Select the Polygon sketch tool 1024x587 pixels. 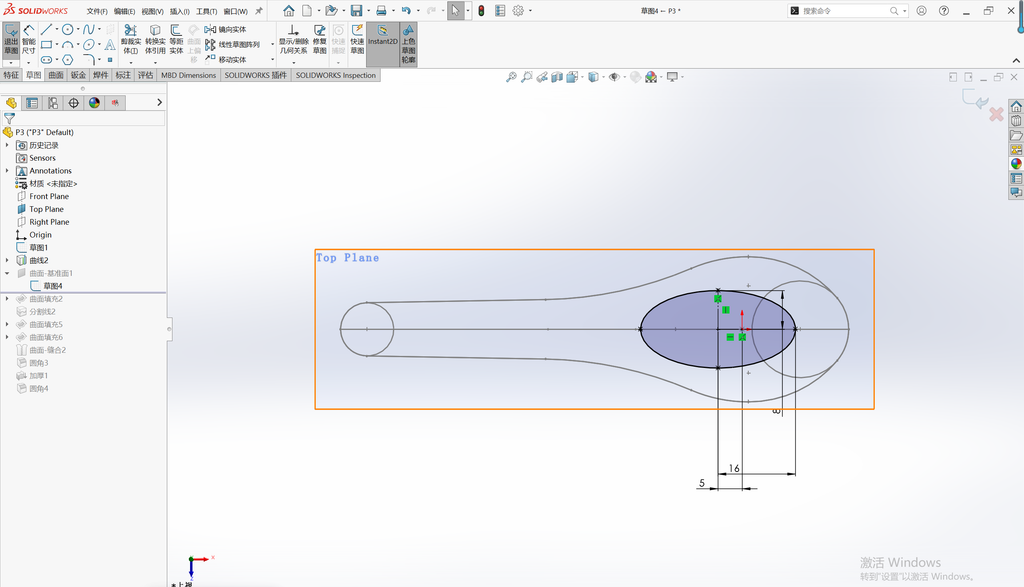pos(67,59)
